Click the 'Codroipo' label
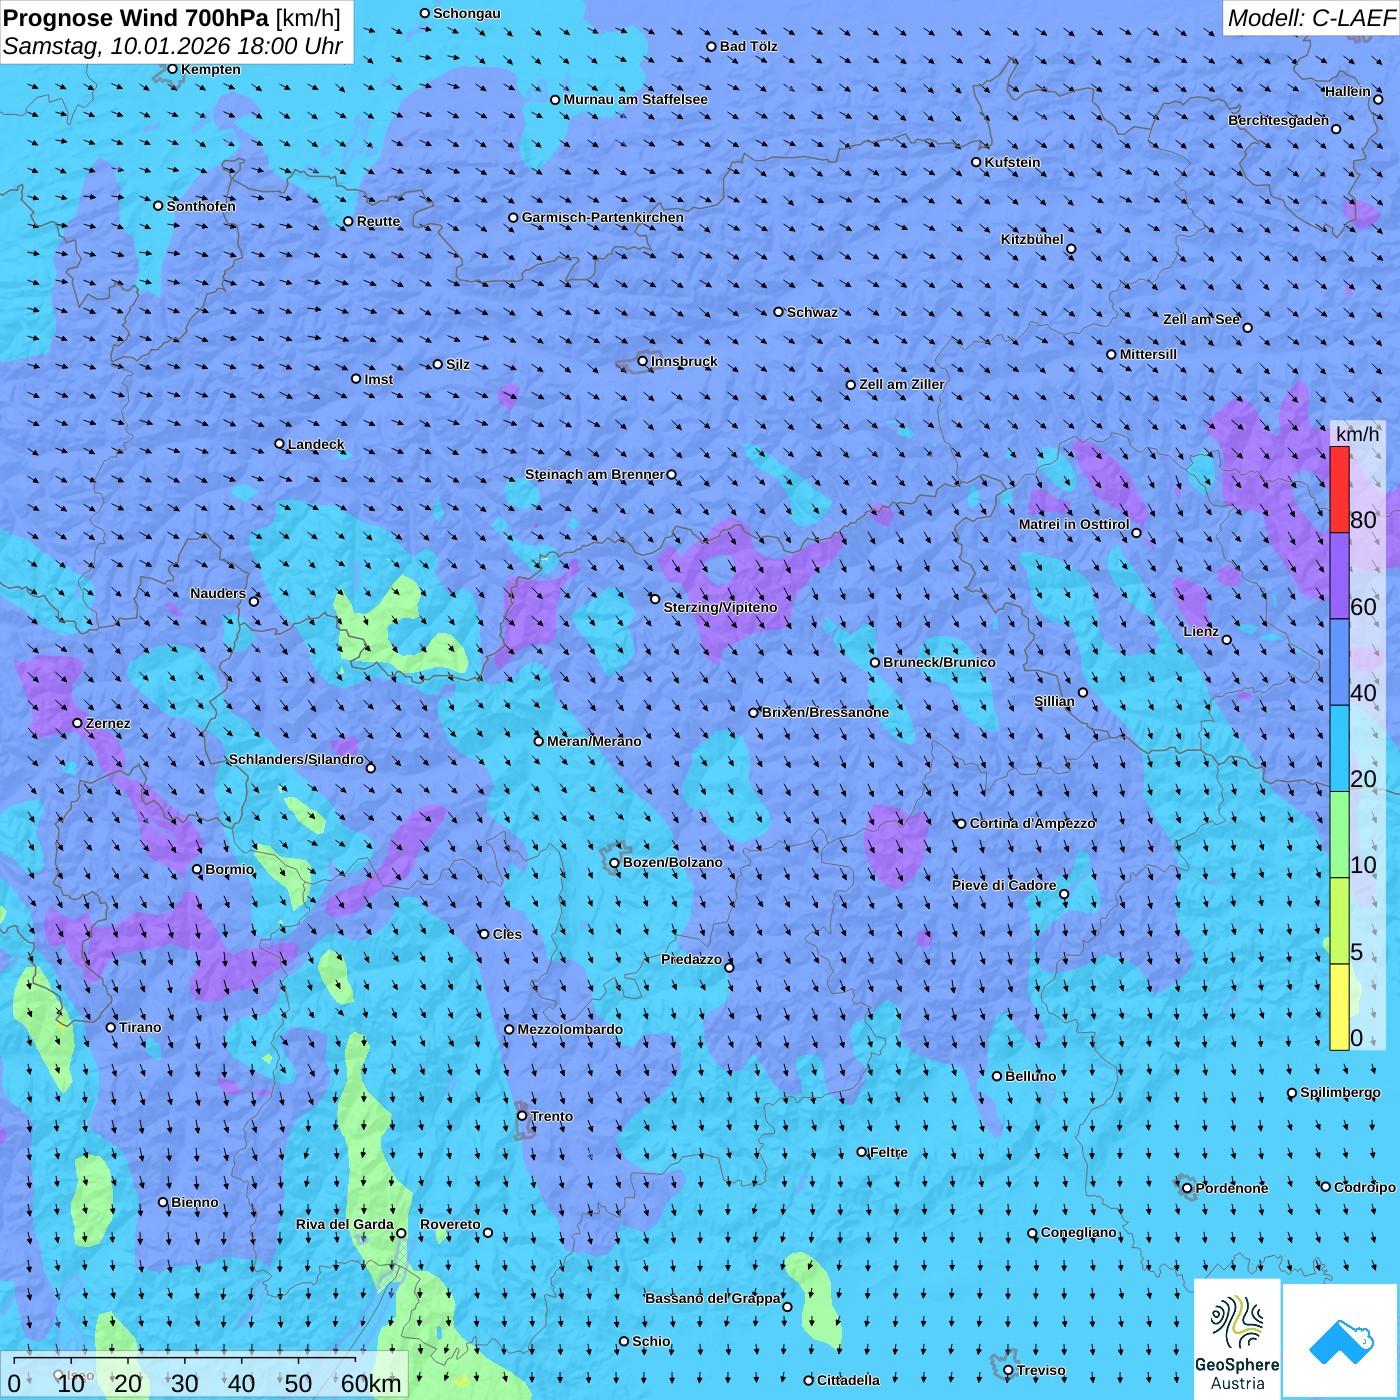The width and height of the screenshot is (1400, 1400). click(x=1365, y=1187)
